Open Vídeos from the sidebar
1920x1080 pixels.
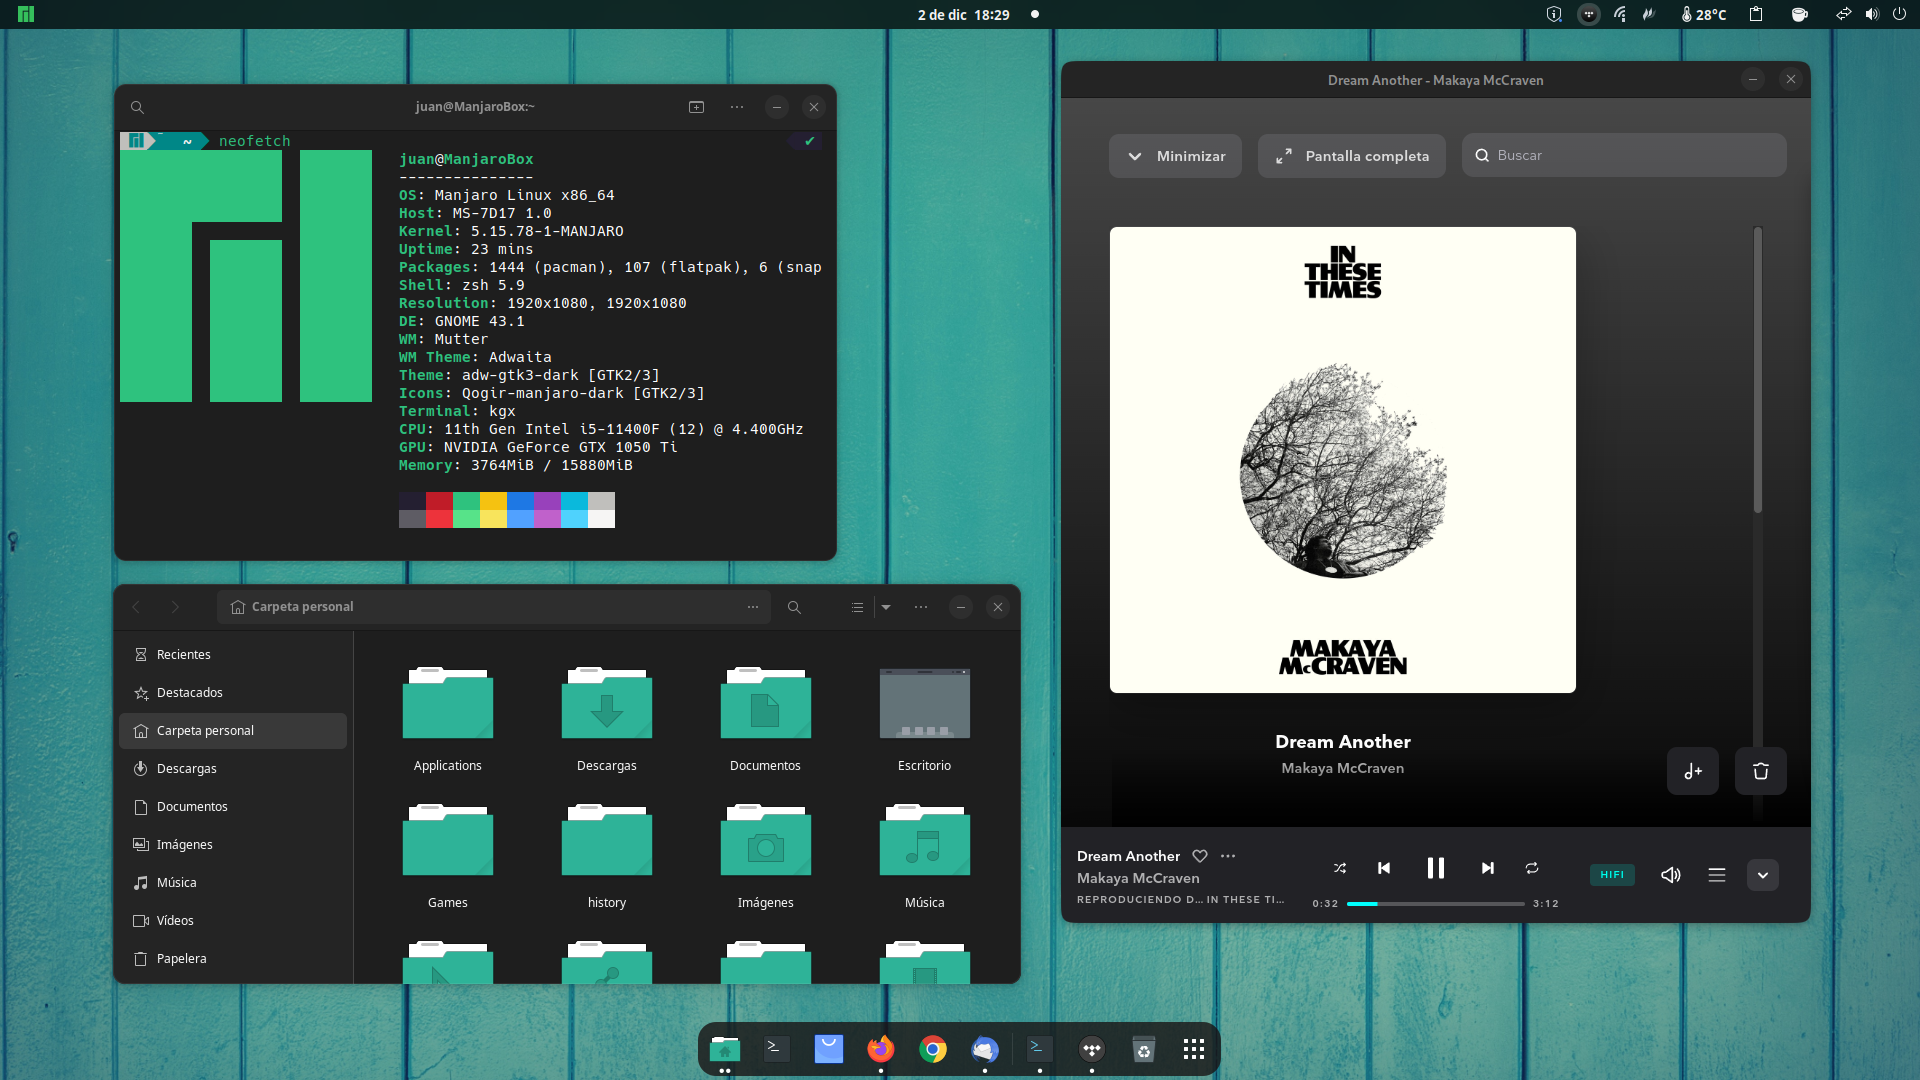point(233,921)
